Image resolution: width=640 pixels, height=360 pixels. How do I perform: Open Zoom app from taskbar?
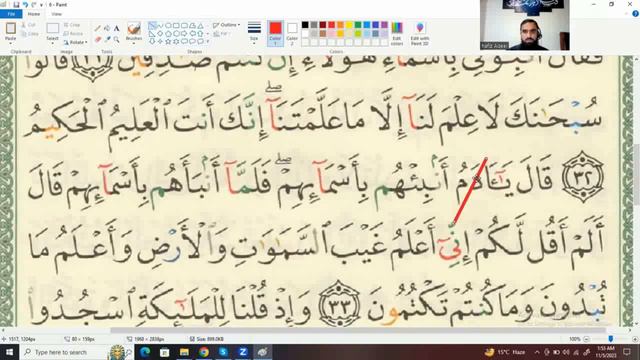tap(243, 352)
